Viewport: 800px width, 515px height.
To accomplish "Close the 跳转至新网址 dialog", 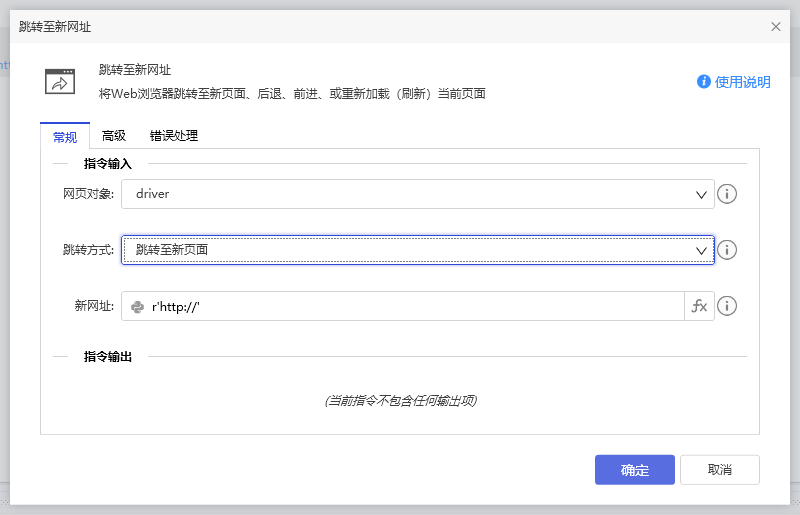I will coord(776,26).
